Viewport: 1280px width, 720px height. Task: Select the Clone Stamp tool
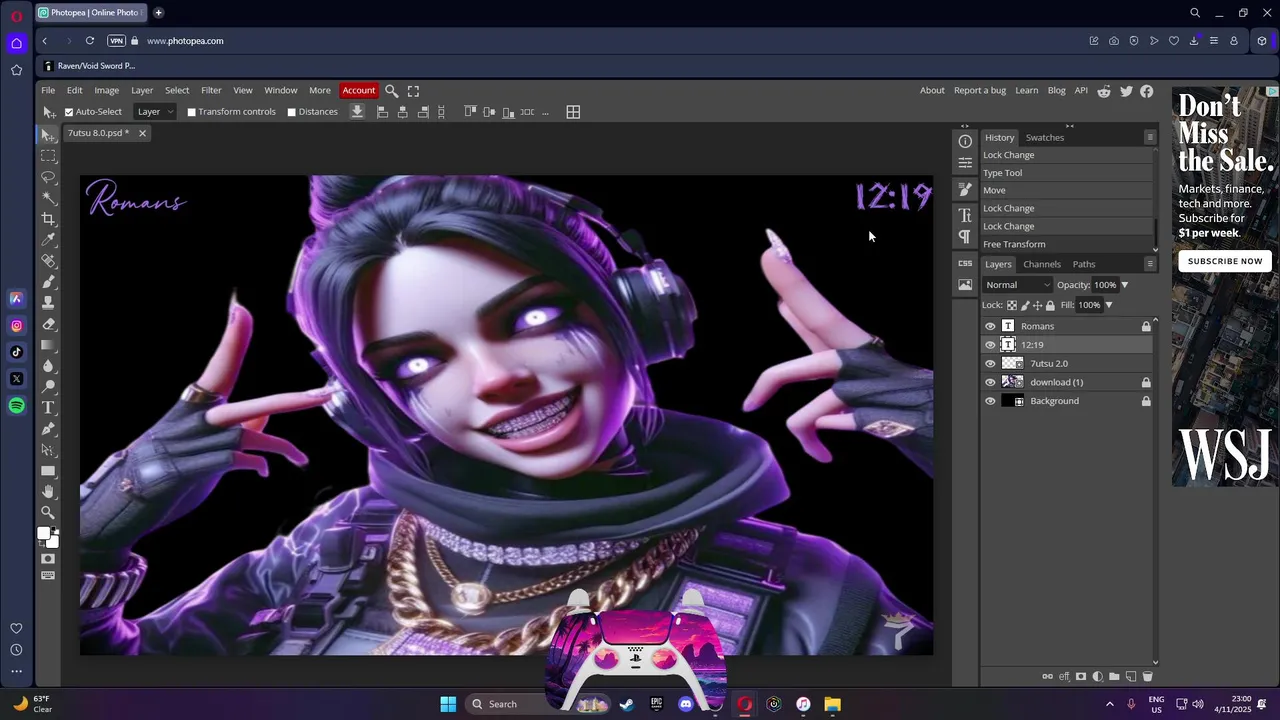point(48,303)
